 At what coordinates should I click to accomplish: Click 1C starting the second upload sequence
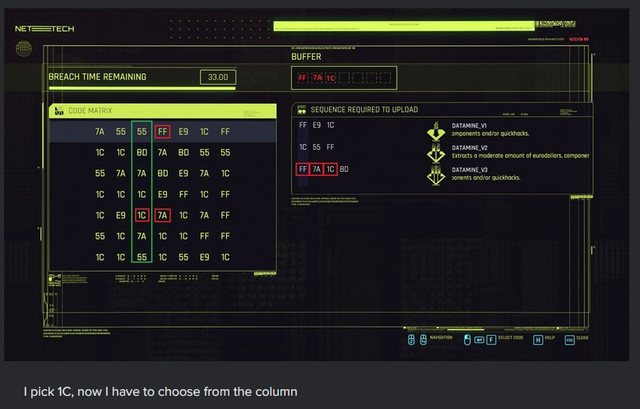pos(303,147)
